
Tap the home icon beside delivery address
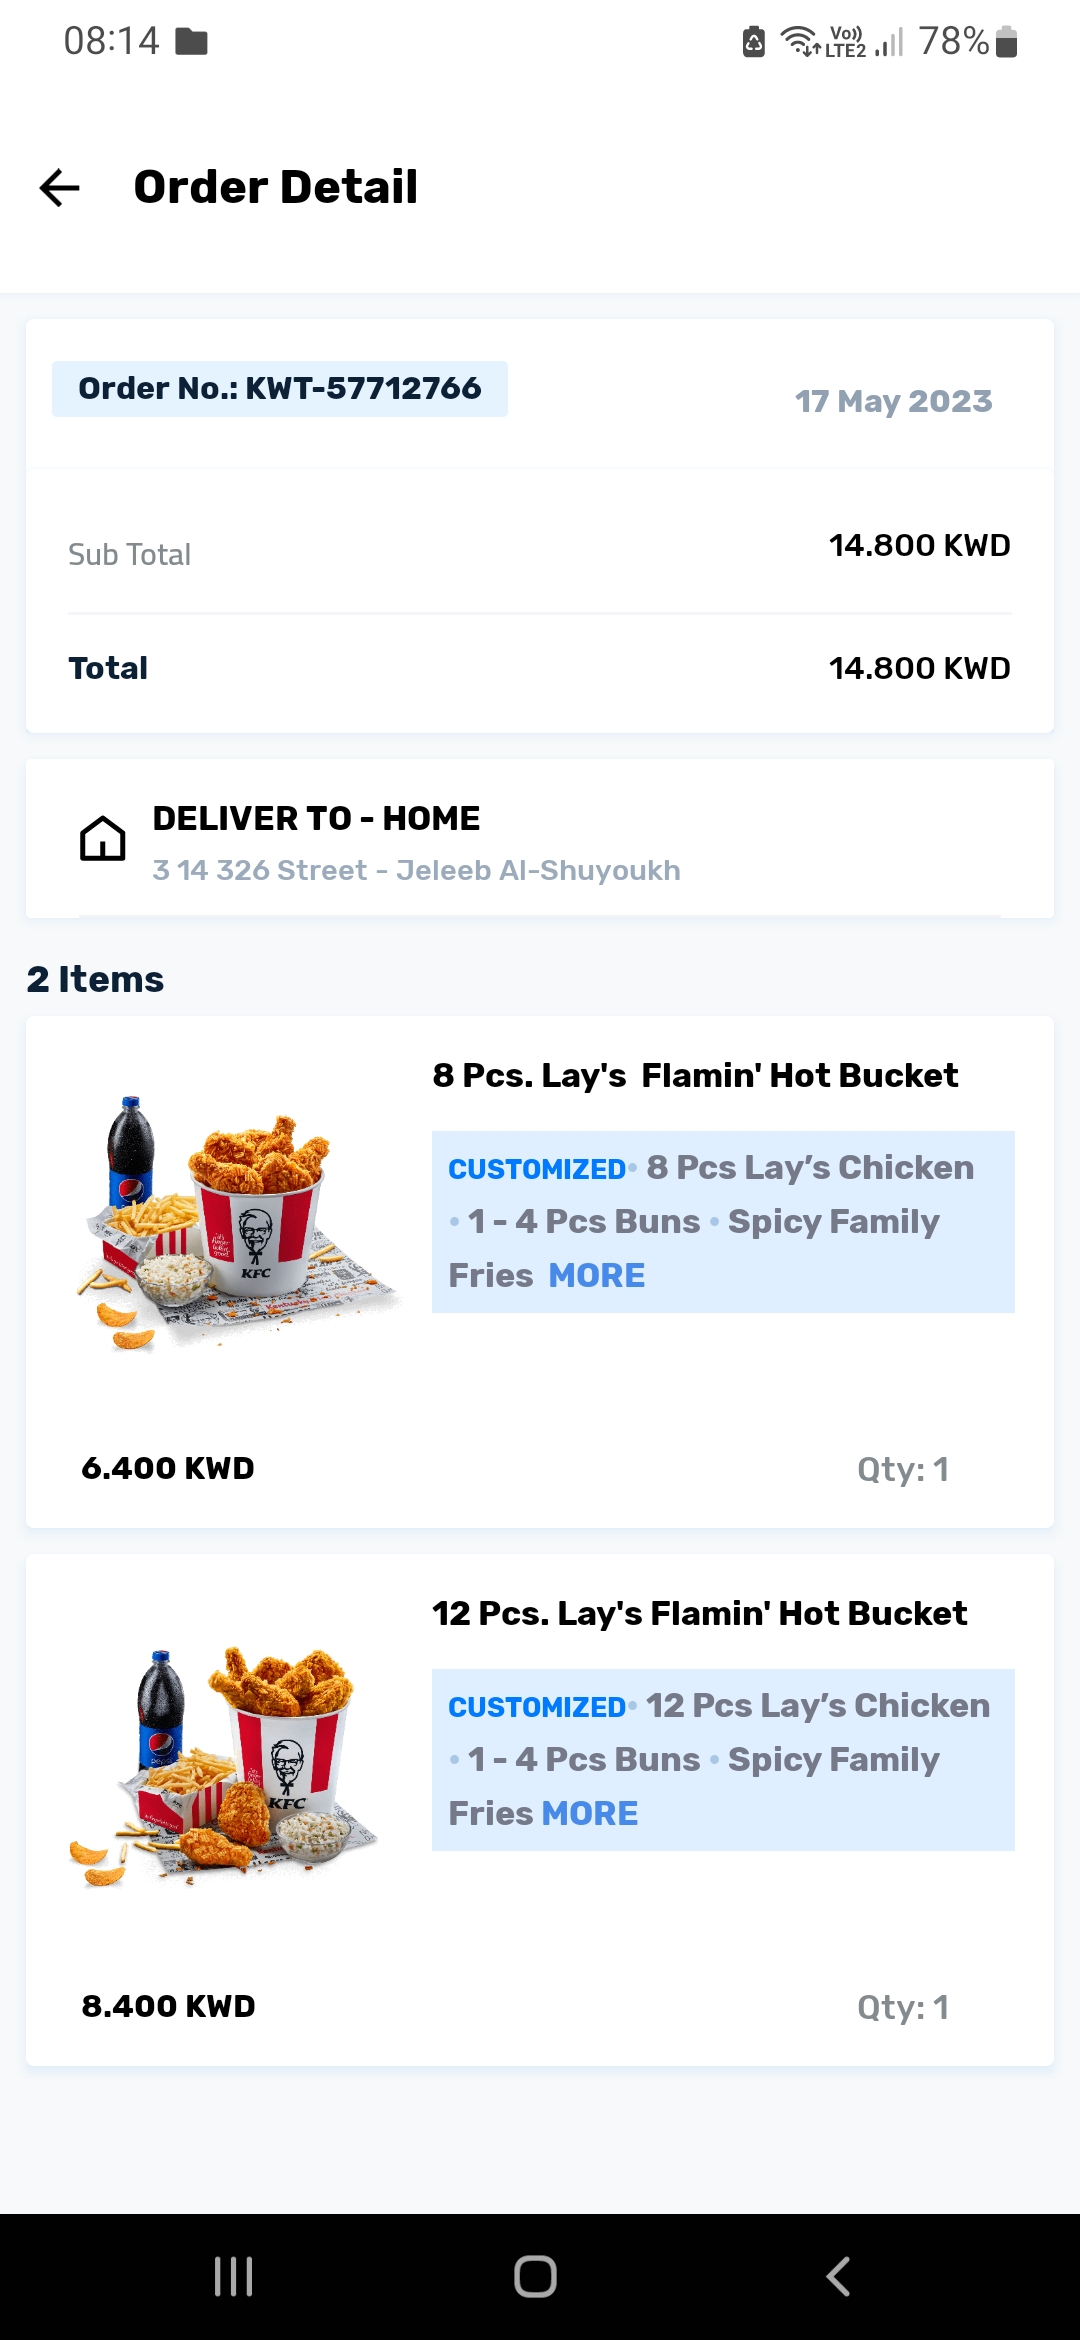[x=103, y=838]
